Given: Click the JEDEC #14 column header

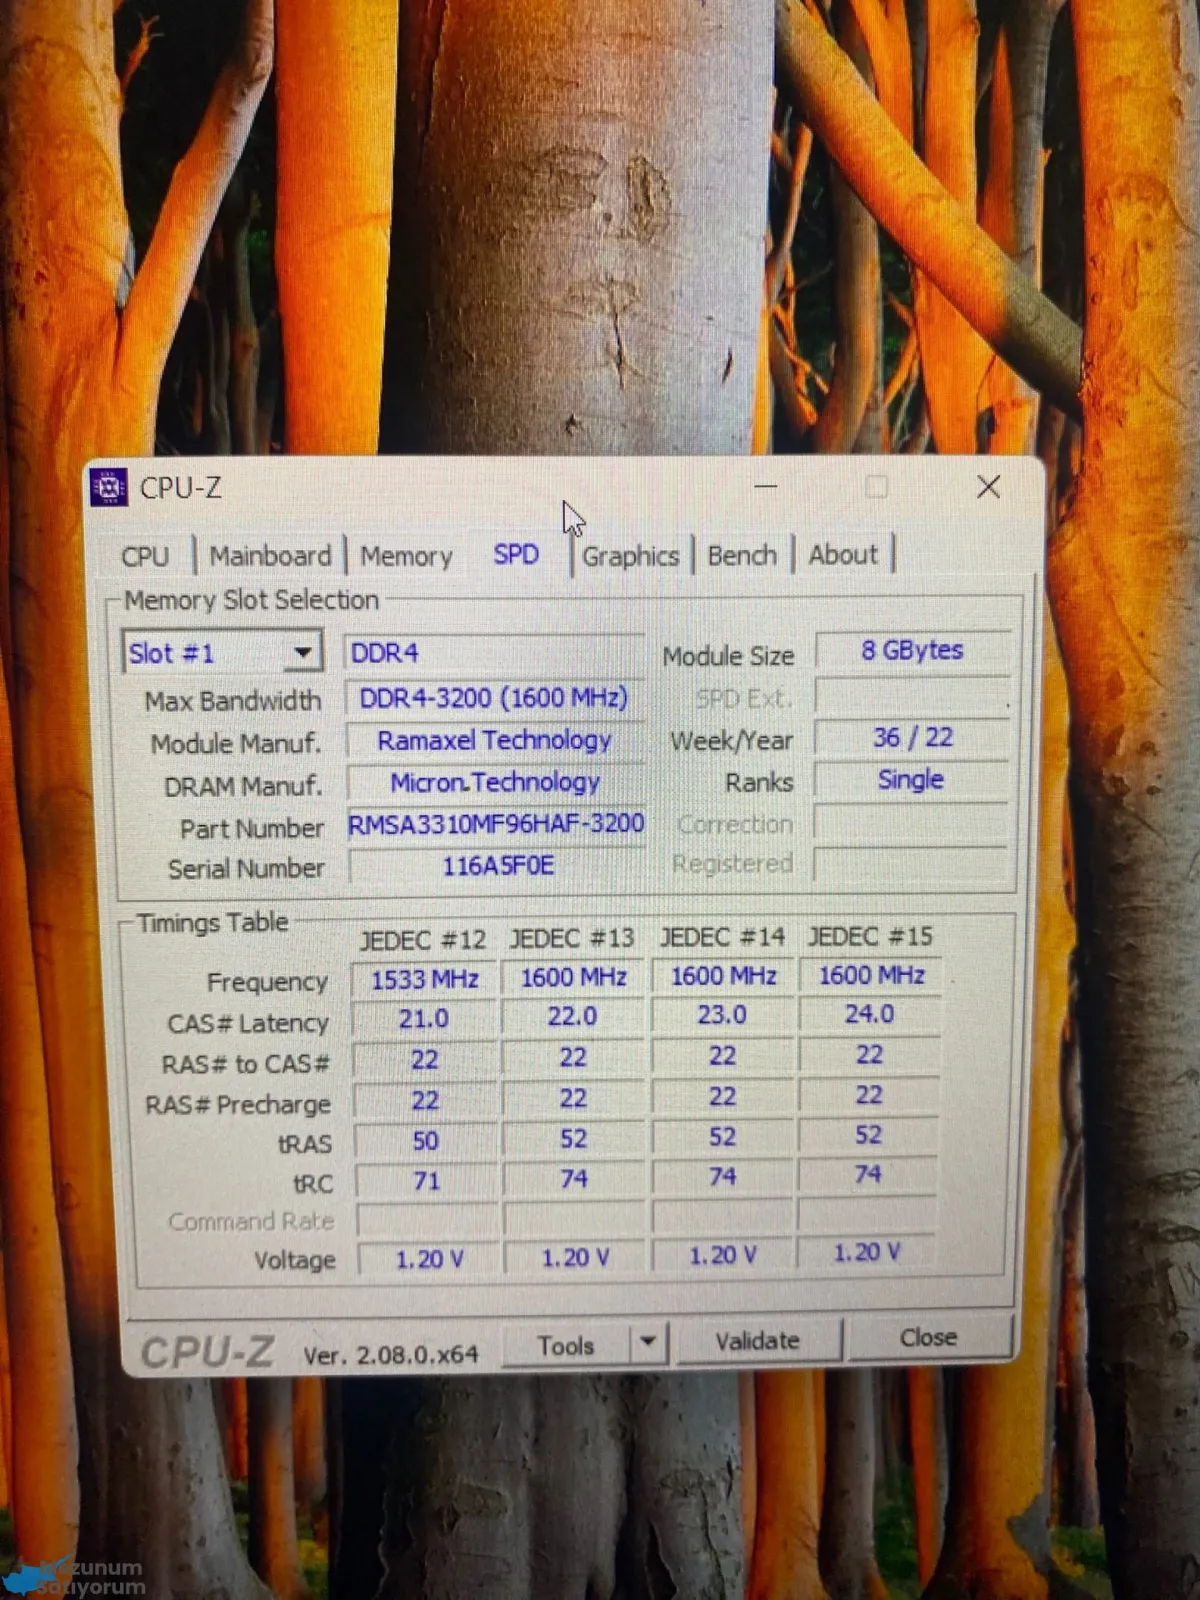Looking at the screenshot, I should [722, 937].
